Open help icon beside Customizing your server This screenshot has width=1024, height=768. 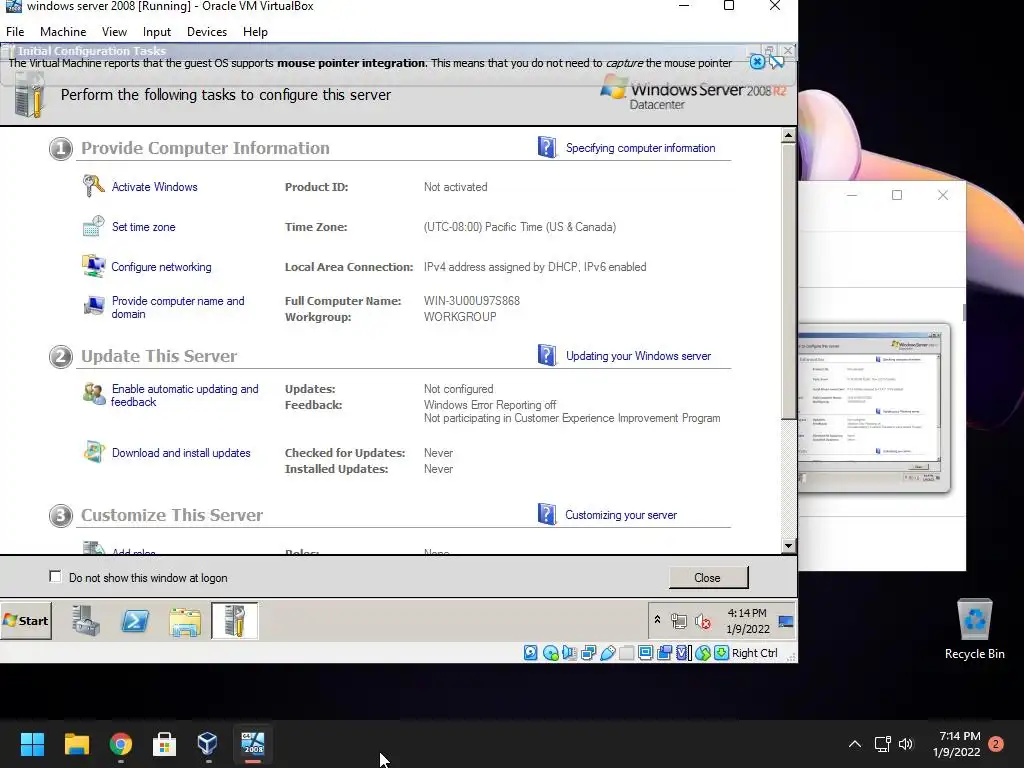(x=547, y=514)
